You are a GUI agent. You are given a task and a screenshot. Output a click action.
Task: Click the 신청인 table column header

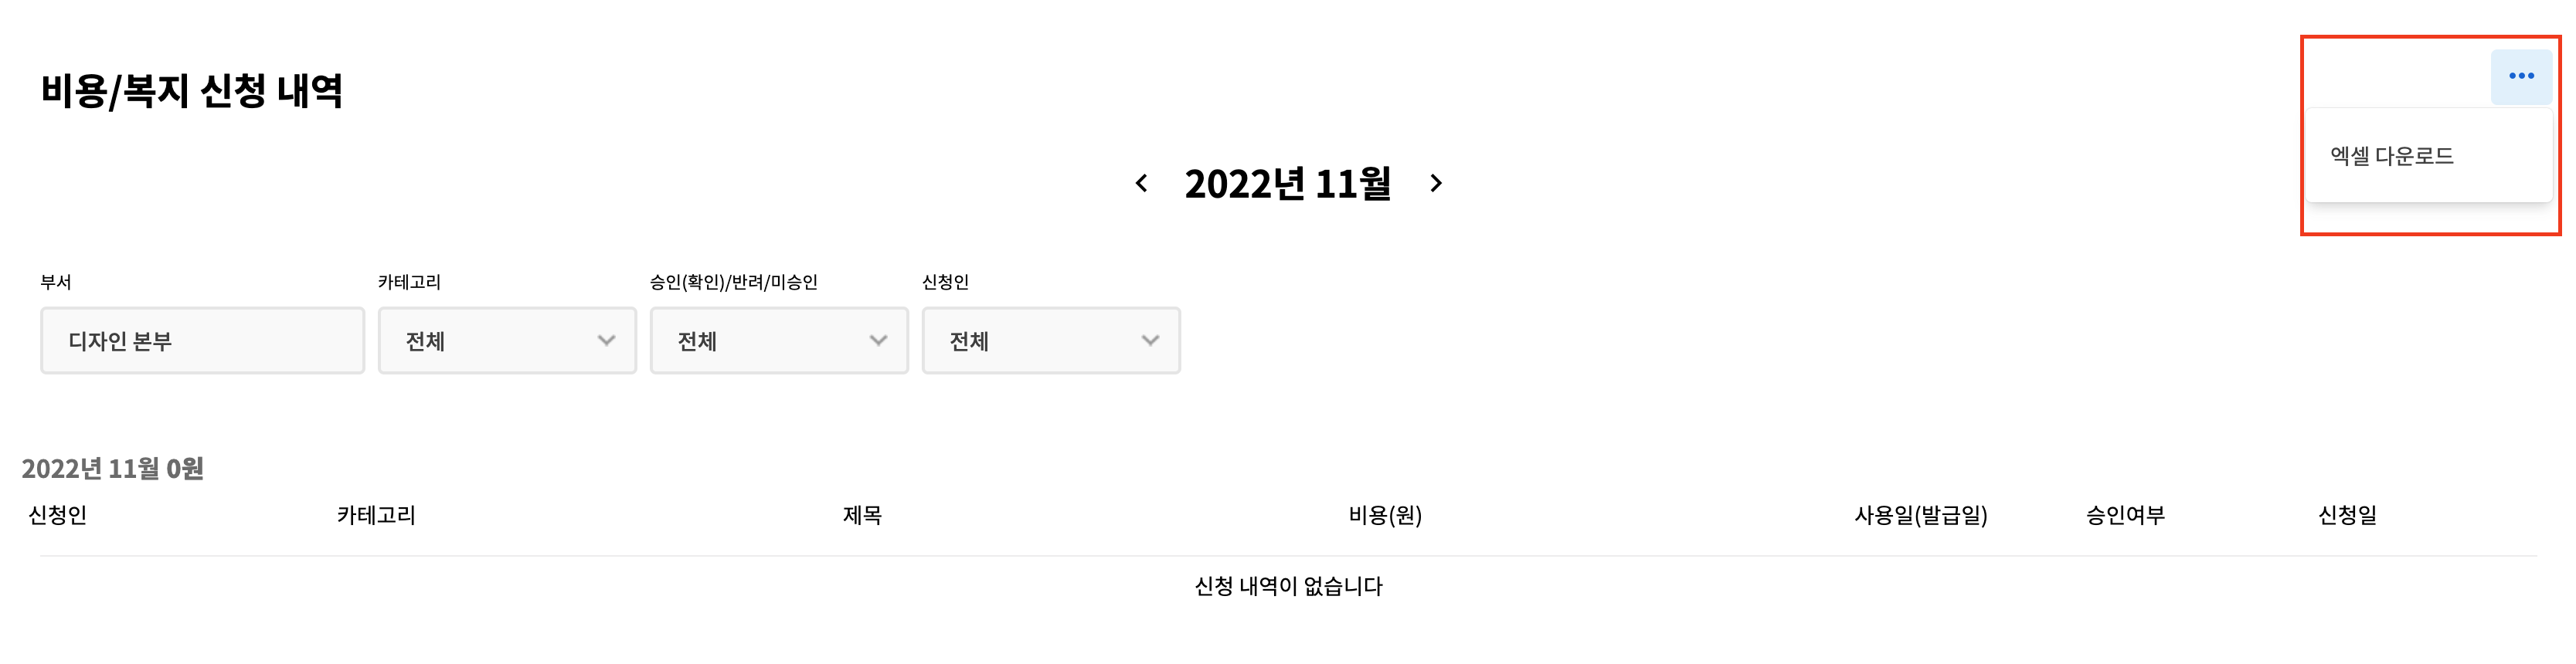pyautogui.click(x=58, y=515)
